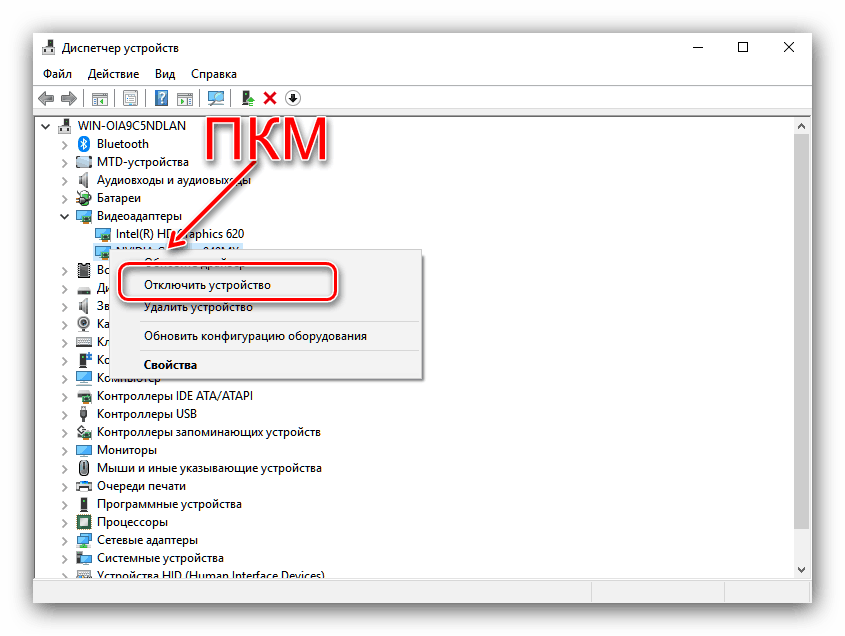Select Контроллеры IDE ATA/ATAPI row

click(175, 396)
